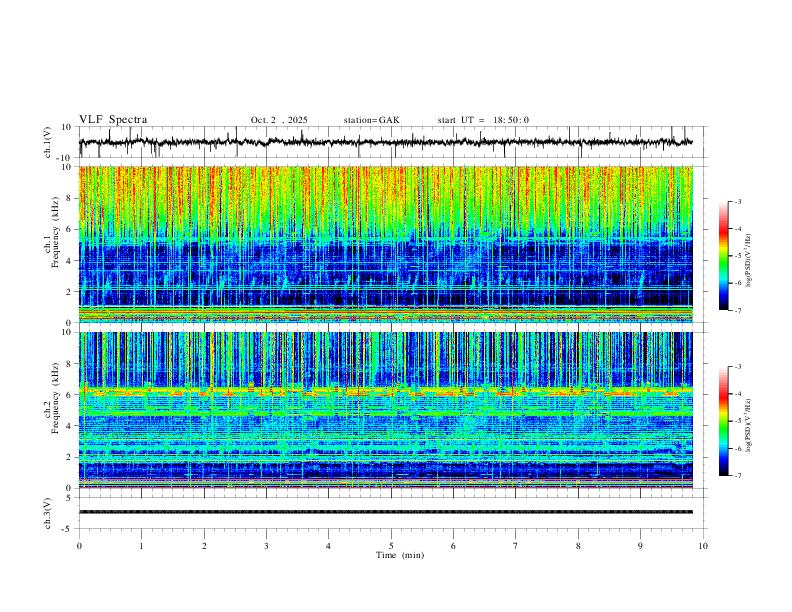Click the ch.3 flat black signal band
This screenshot has height=612, width=792.
click(x=385, y=512)
